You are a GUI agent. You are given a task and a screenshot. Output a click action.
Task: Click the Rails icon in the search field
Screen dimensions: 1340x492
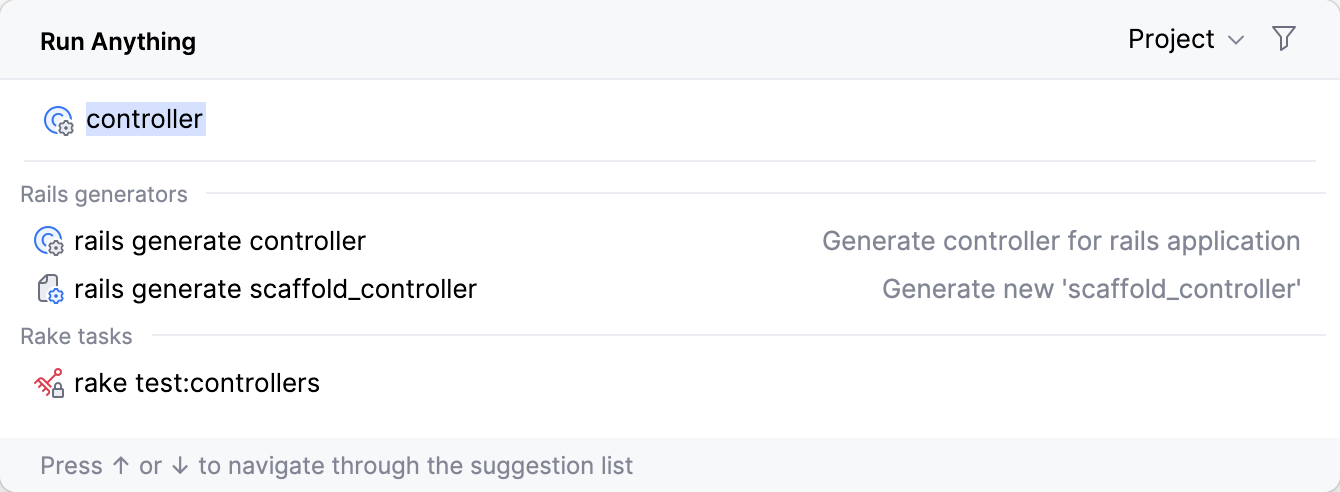pos(59,120)
